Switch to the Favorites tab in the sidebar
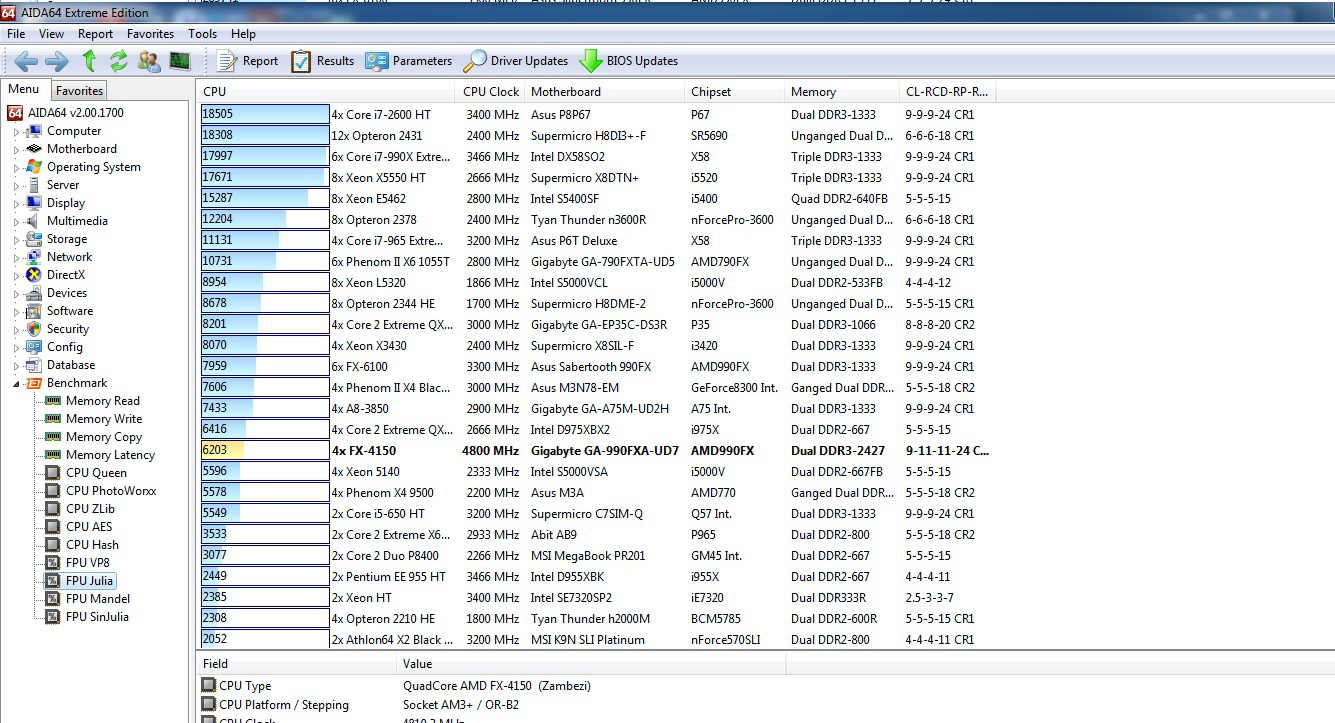 [79, 91]
